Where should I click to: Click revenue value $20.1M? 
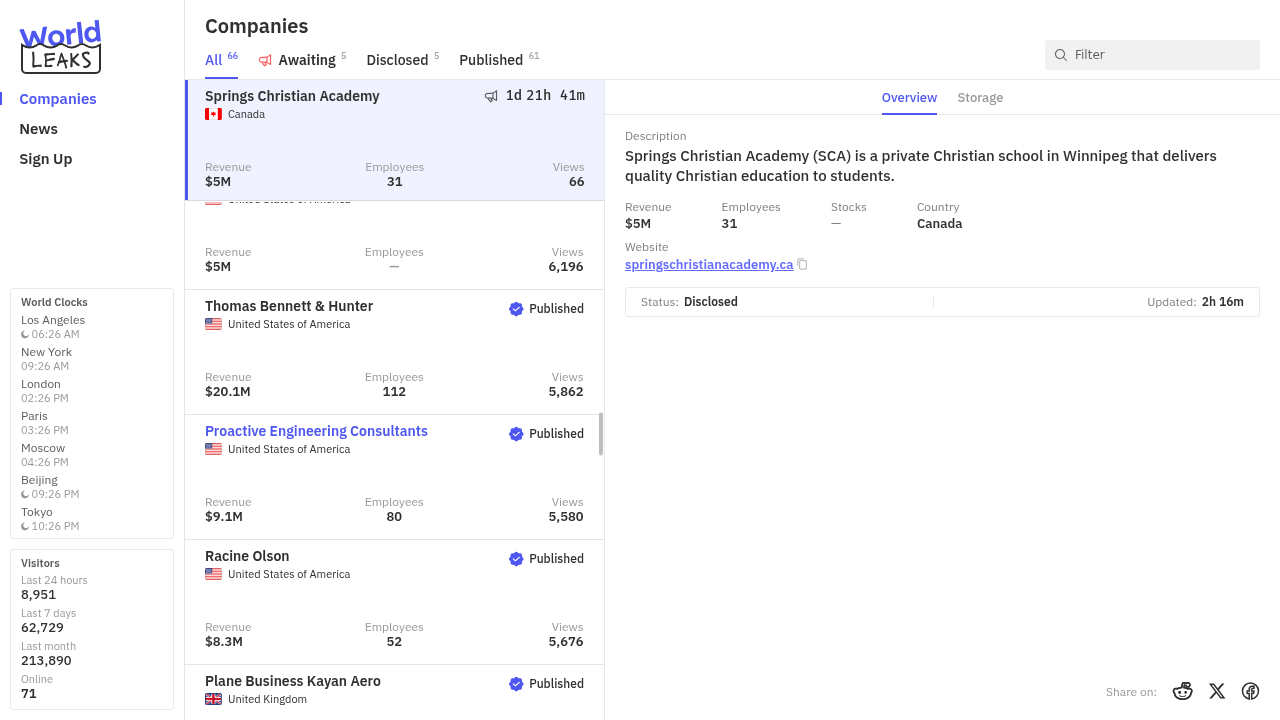tap(228, 392)
